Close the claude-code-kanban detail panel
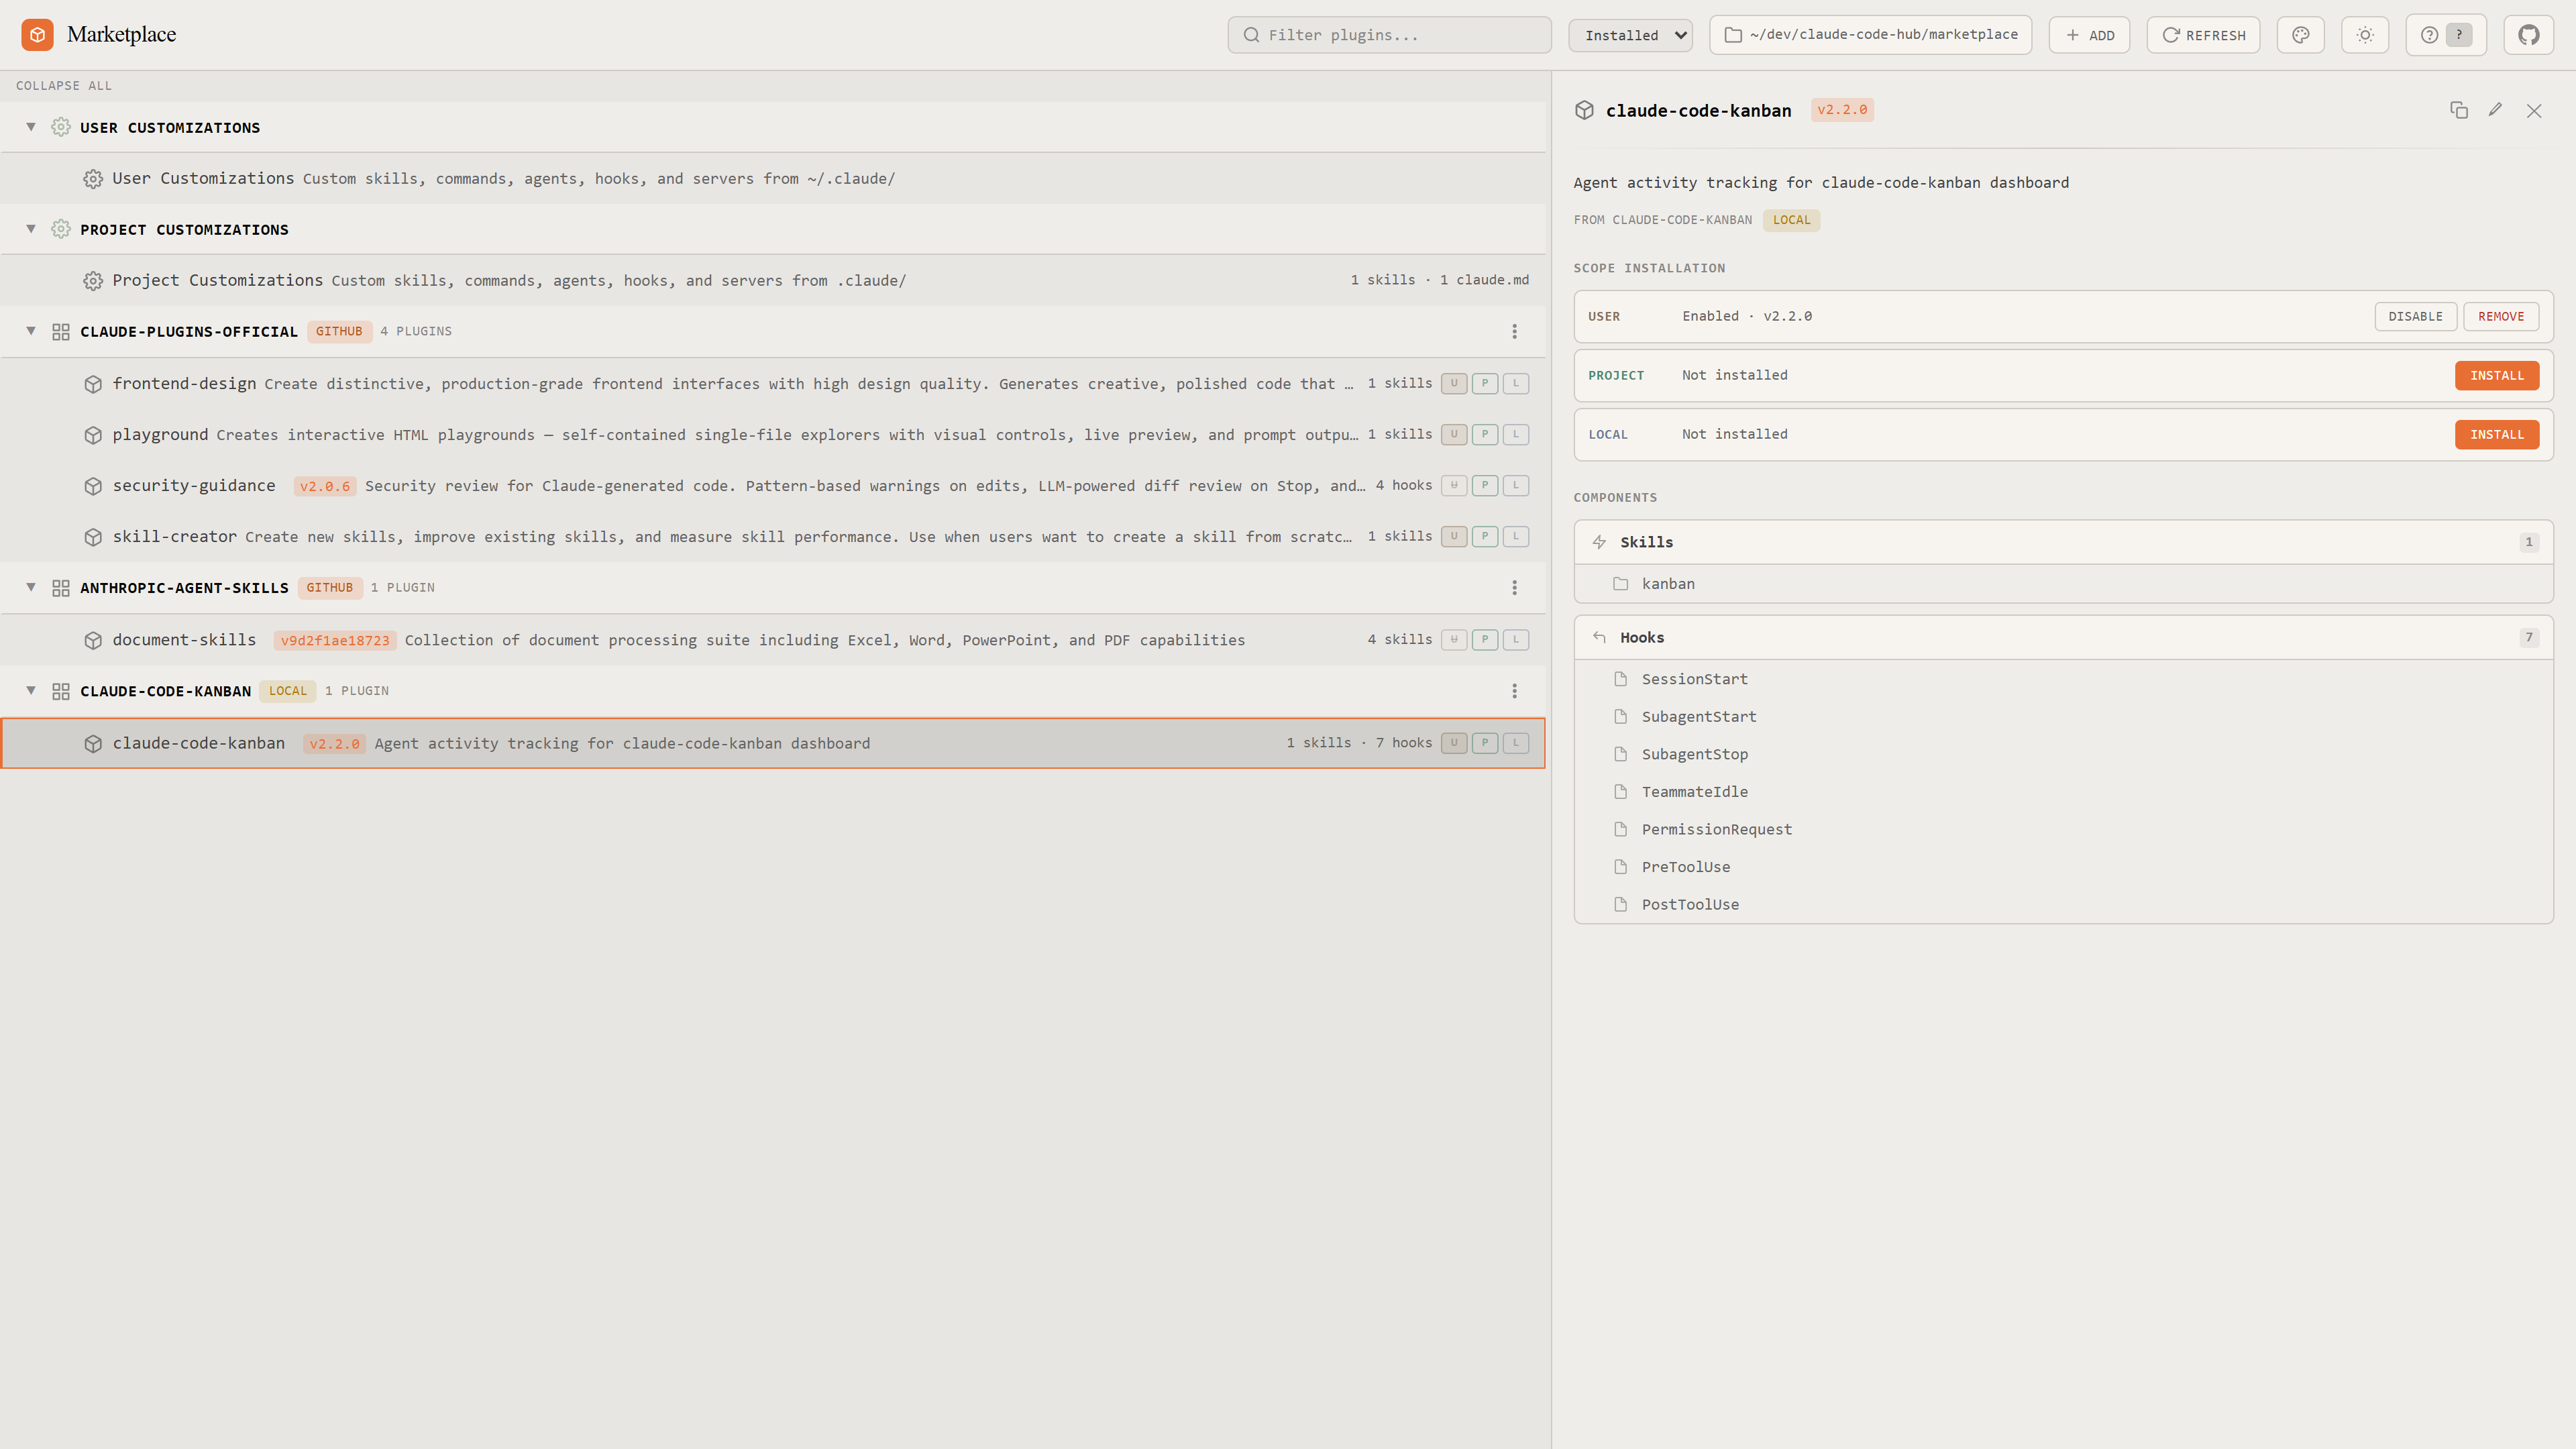 2533,110
